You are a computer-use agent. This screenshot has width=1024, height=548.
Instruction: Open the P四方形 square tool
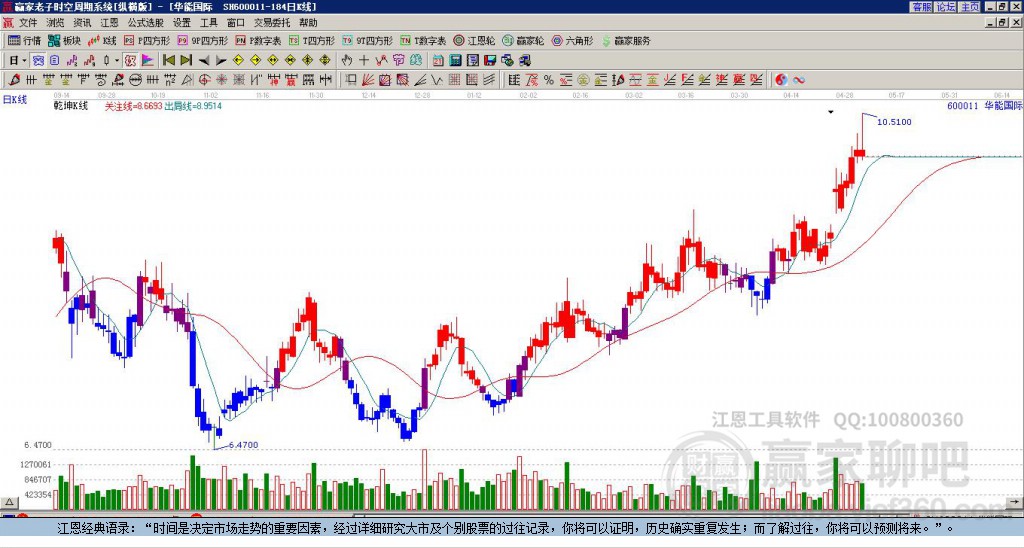pyautogui.click(x=147, y=40)
